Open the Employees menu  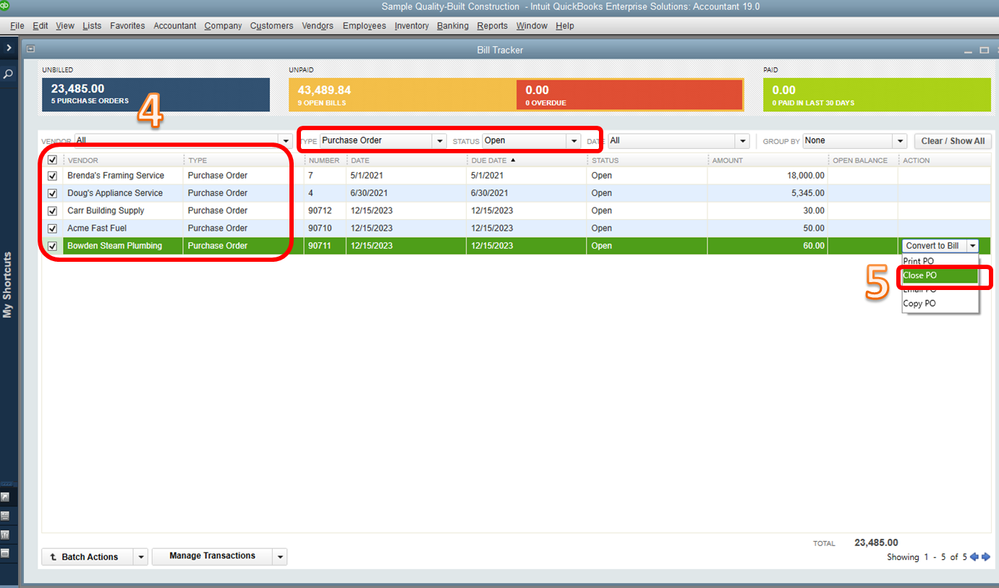[x=364, y=25]
